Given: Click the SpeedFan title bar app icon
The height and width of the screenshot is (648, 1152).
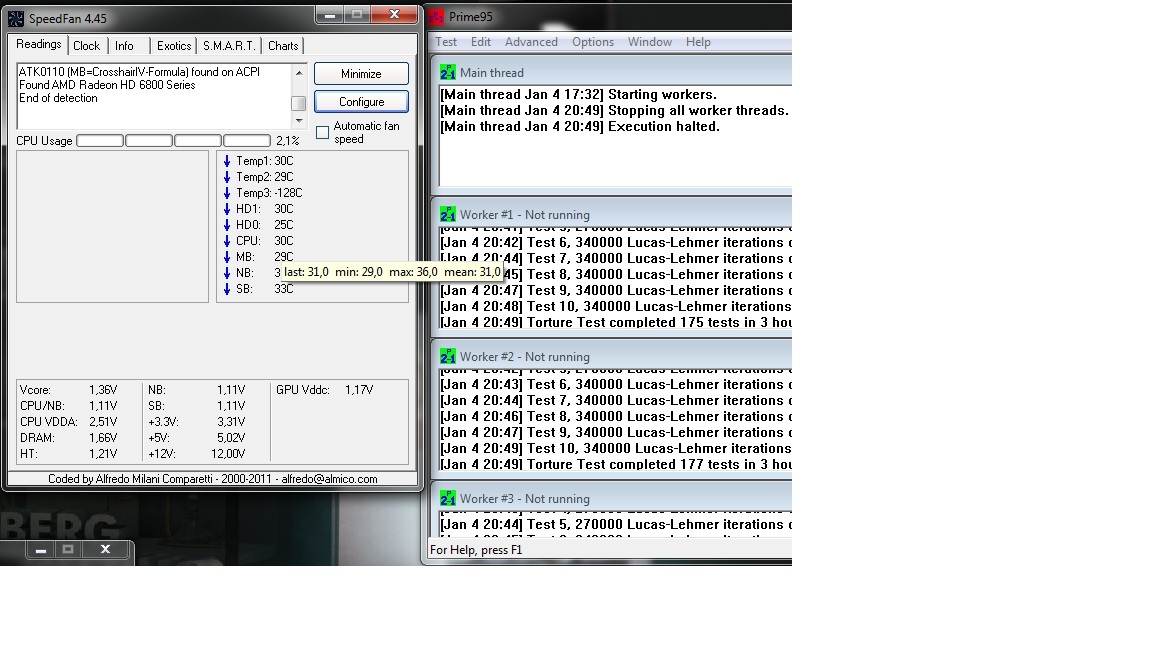Looking at the screenshot, I should coord(15,18).
